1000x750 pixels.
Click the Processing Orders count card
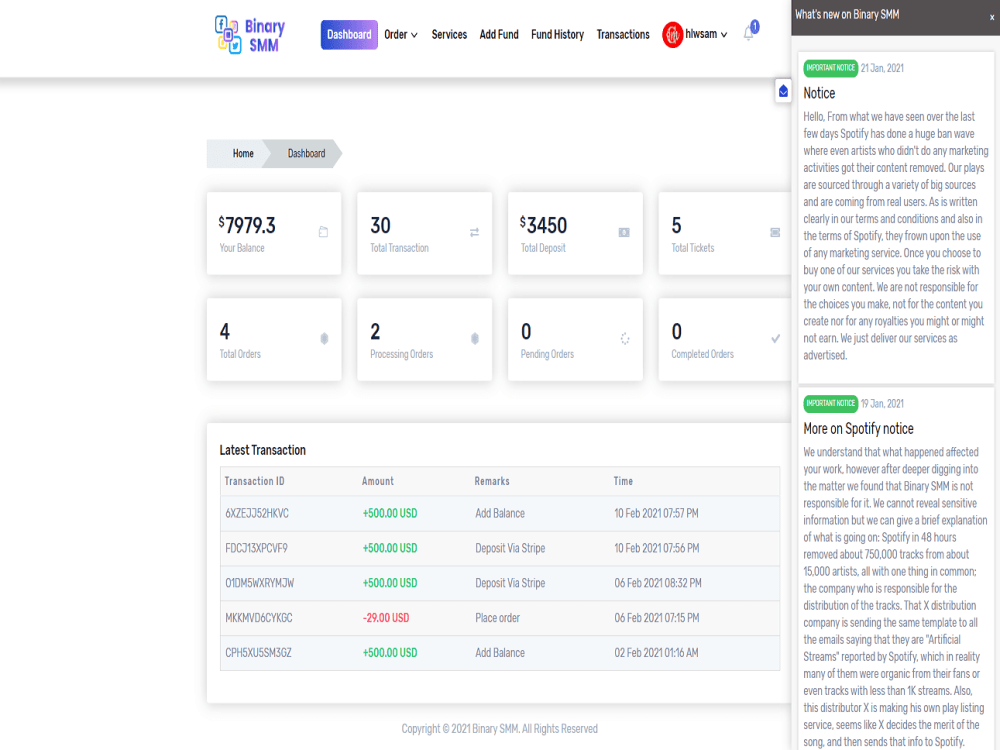point(425,339)
